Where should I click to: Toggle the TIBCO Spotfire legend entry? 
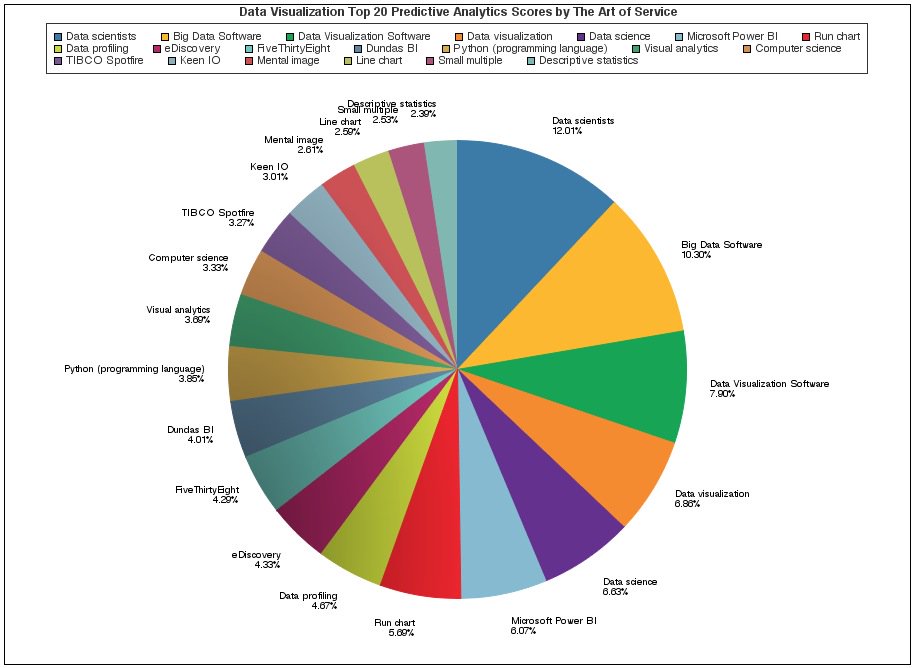[x=56, y=62]
